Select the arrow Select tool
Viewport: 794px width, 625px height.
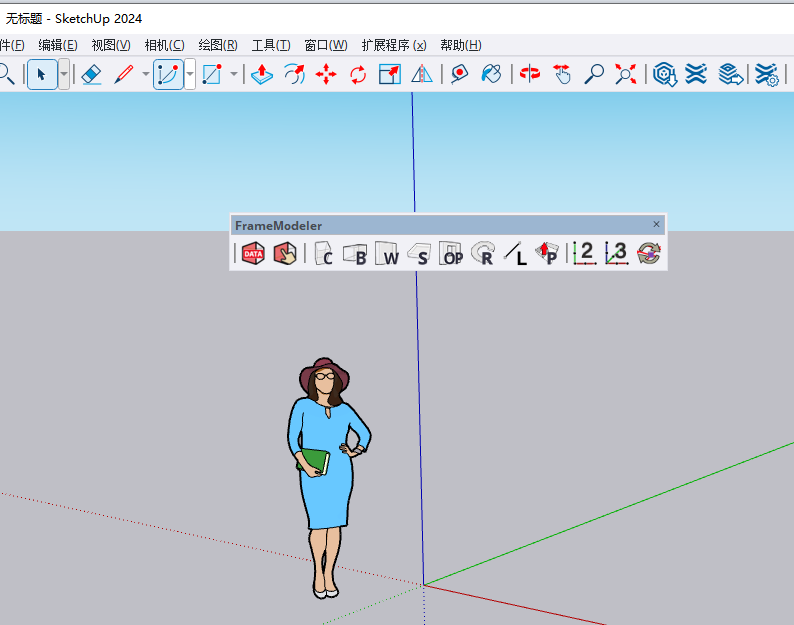(x=42, y=74)
